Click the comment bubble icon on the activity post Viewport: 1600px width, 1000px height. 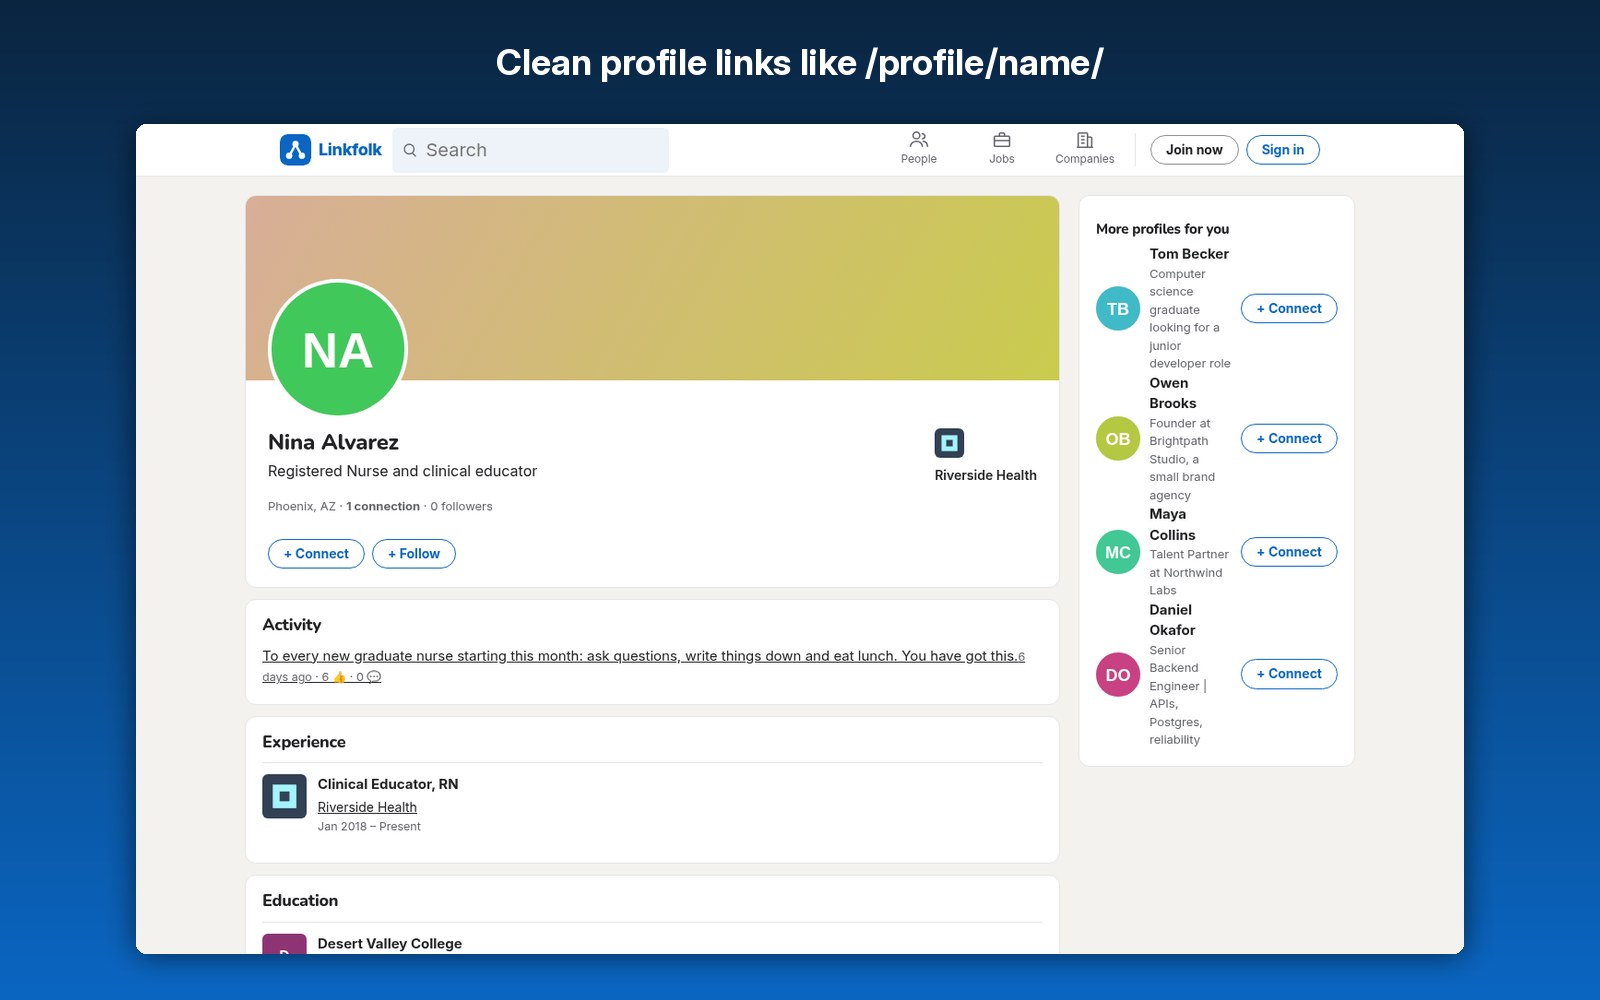point(374,678)
